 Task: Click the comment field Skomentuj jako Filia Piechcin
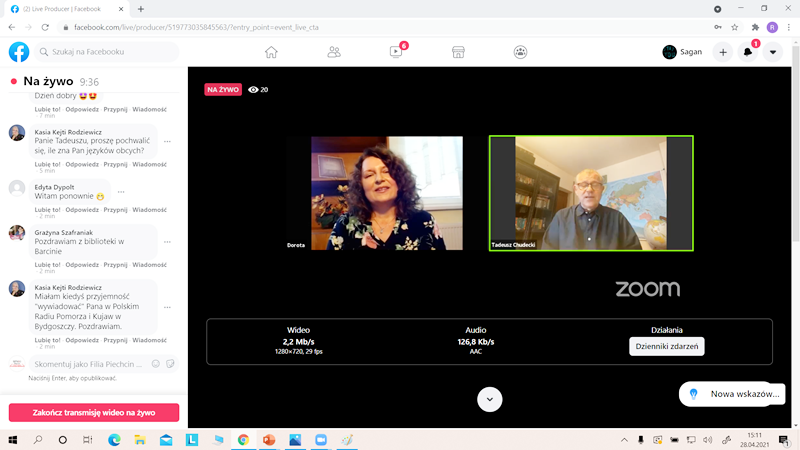[x=88, y=364]
